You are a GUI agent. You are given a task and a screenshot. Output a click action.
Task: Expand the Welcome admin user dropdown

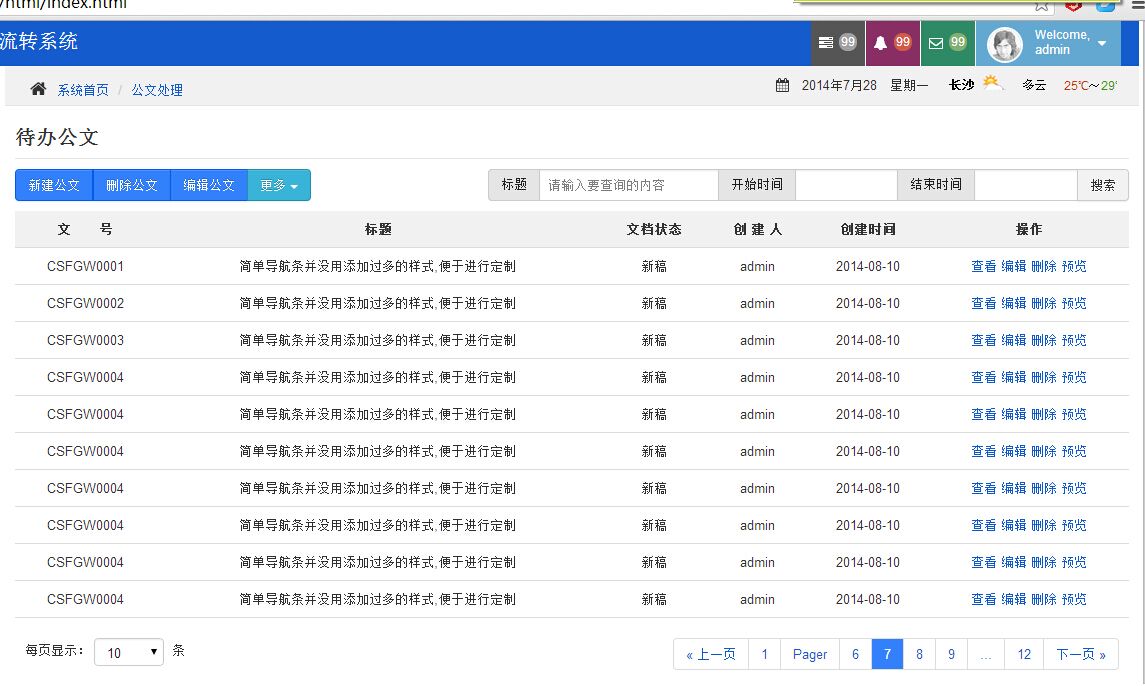(x=1102, y=44)
